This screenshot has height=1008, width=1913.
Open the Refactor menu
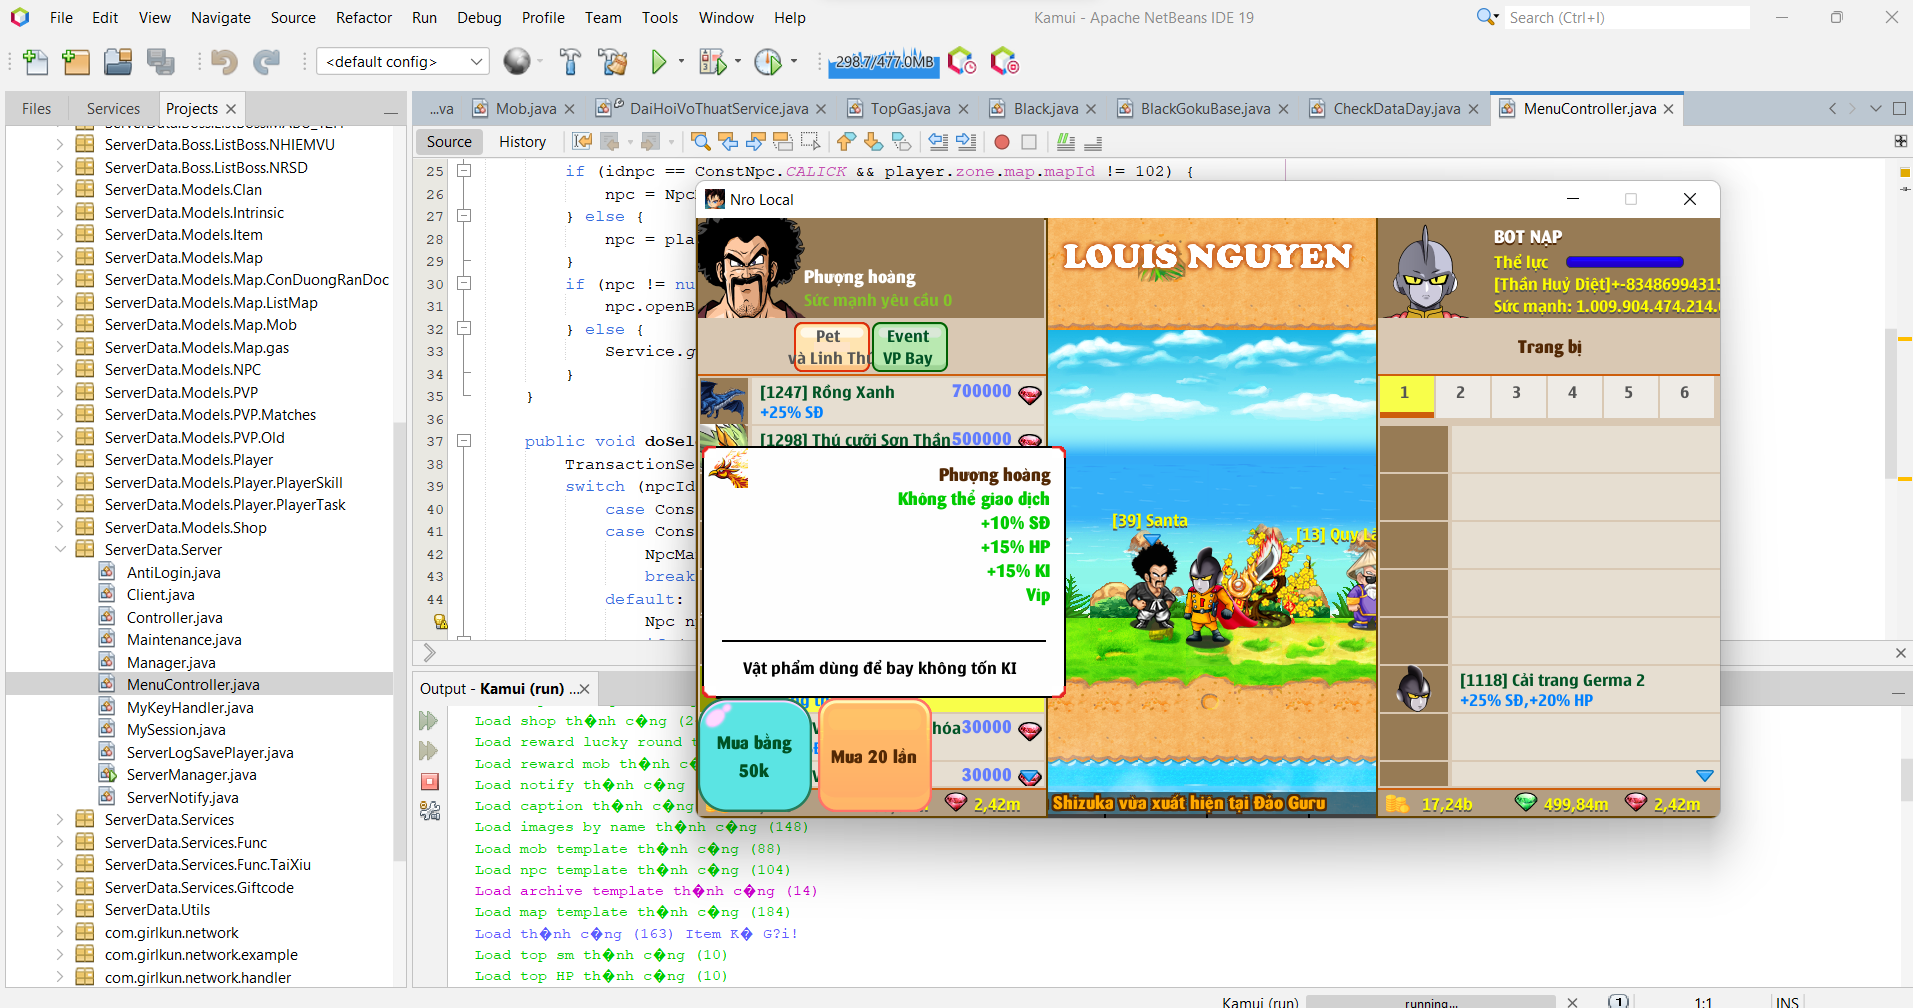click(363, 18)
